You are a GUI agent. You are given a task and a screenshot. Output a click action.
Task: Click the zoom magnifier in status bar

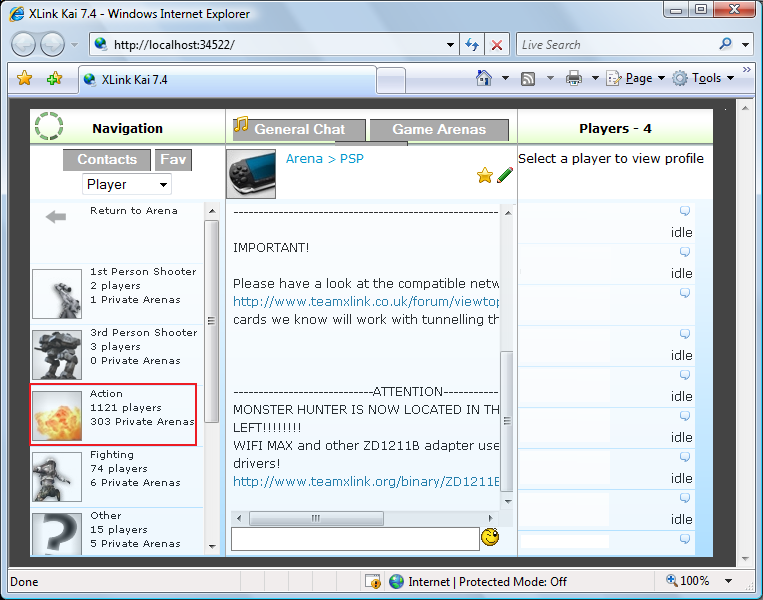point(672,580)
